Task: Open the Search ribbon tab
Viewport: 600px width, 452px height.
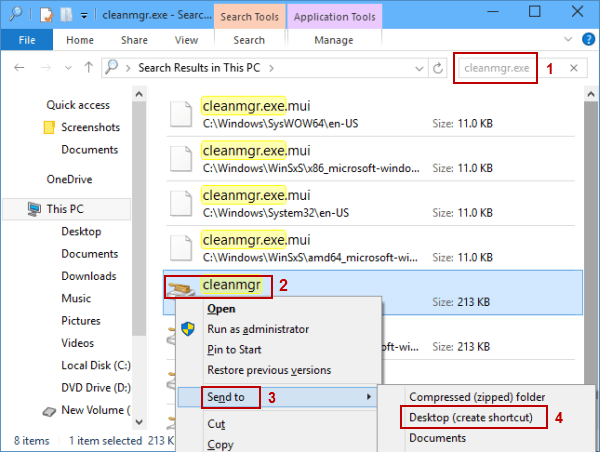Action: pyautogui.click(x=249, y=40)
